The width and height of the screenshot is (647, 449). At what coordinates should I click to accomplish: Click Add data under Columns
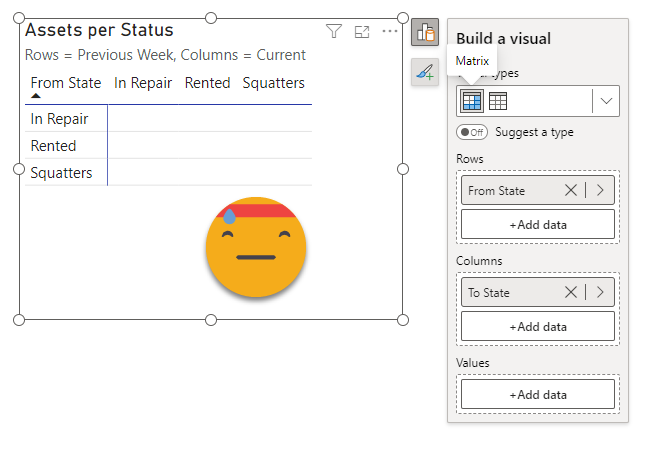(x=537, y=326)
